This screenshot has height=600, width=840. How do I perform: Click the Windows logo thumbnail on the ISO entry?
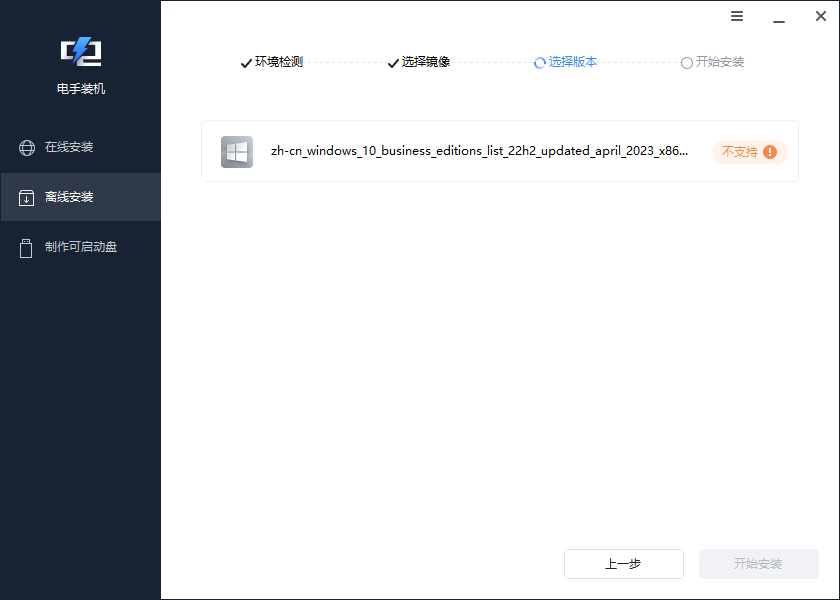point(237,152)
